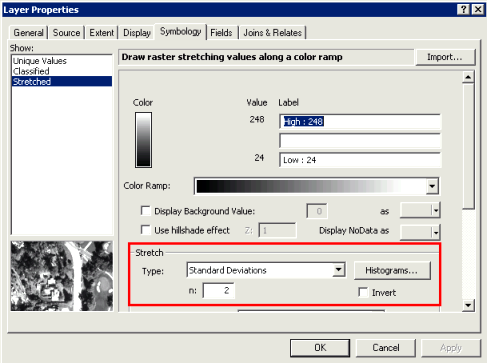487x363 pixels.
Task: Click the scroll up arrow
Action: (468, 77)
